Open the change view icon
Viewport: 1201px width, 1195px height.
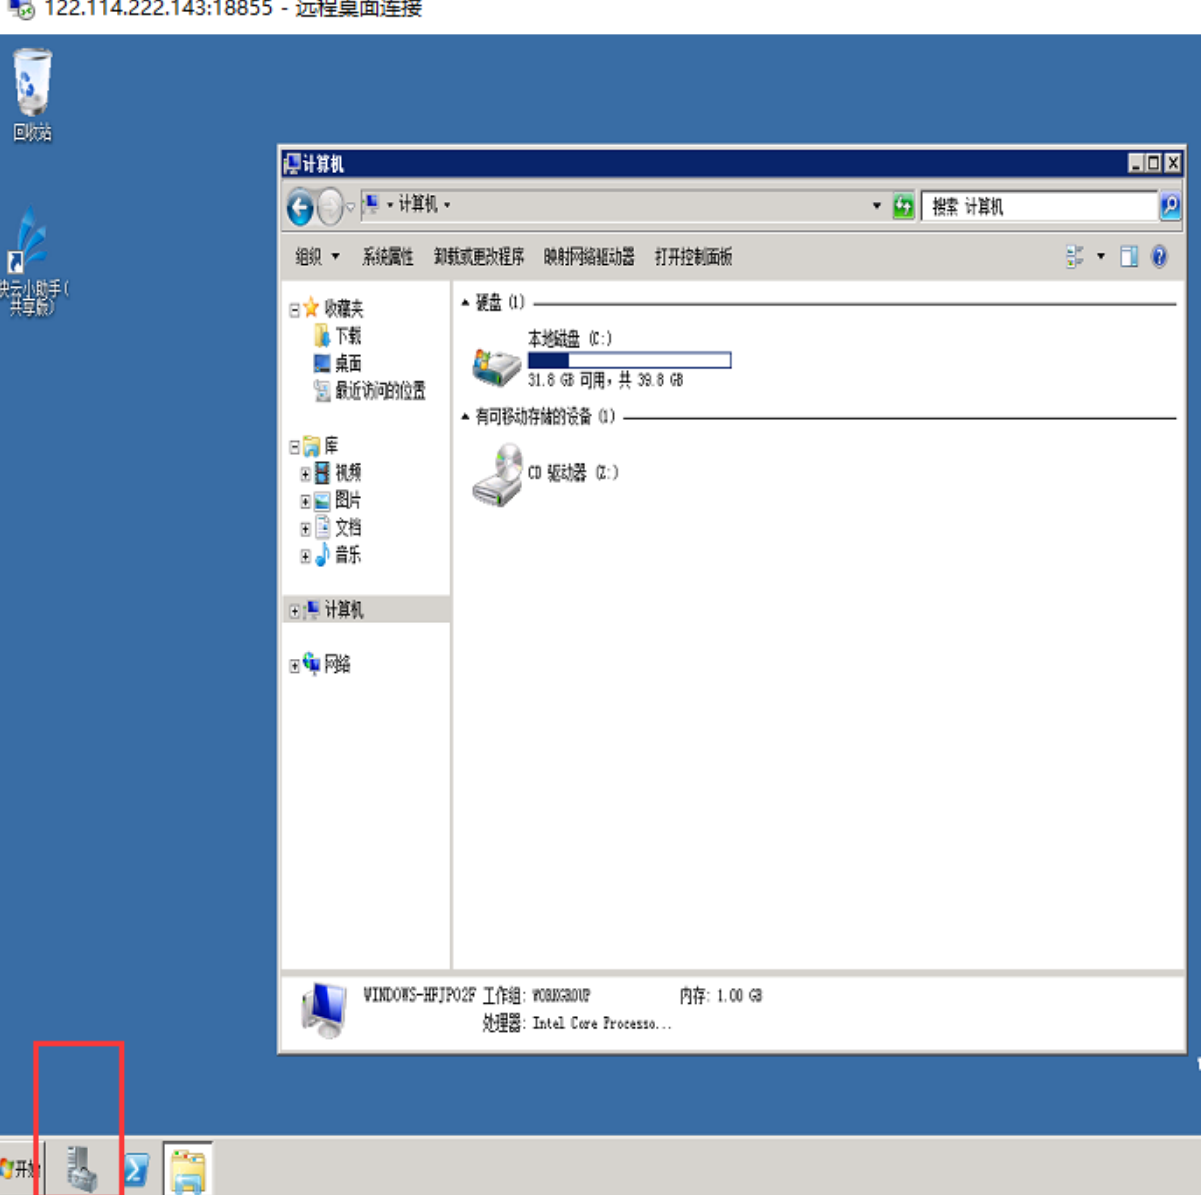point(1075,257)
